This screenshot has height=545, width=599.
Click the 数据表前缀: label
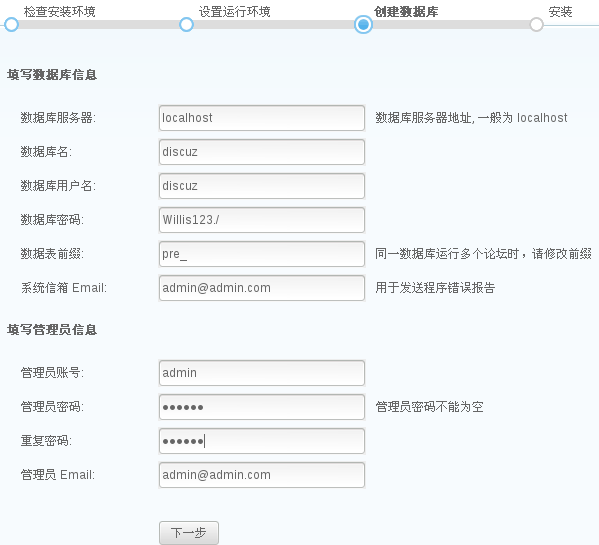52,254
